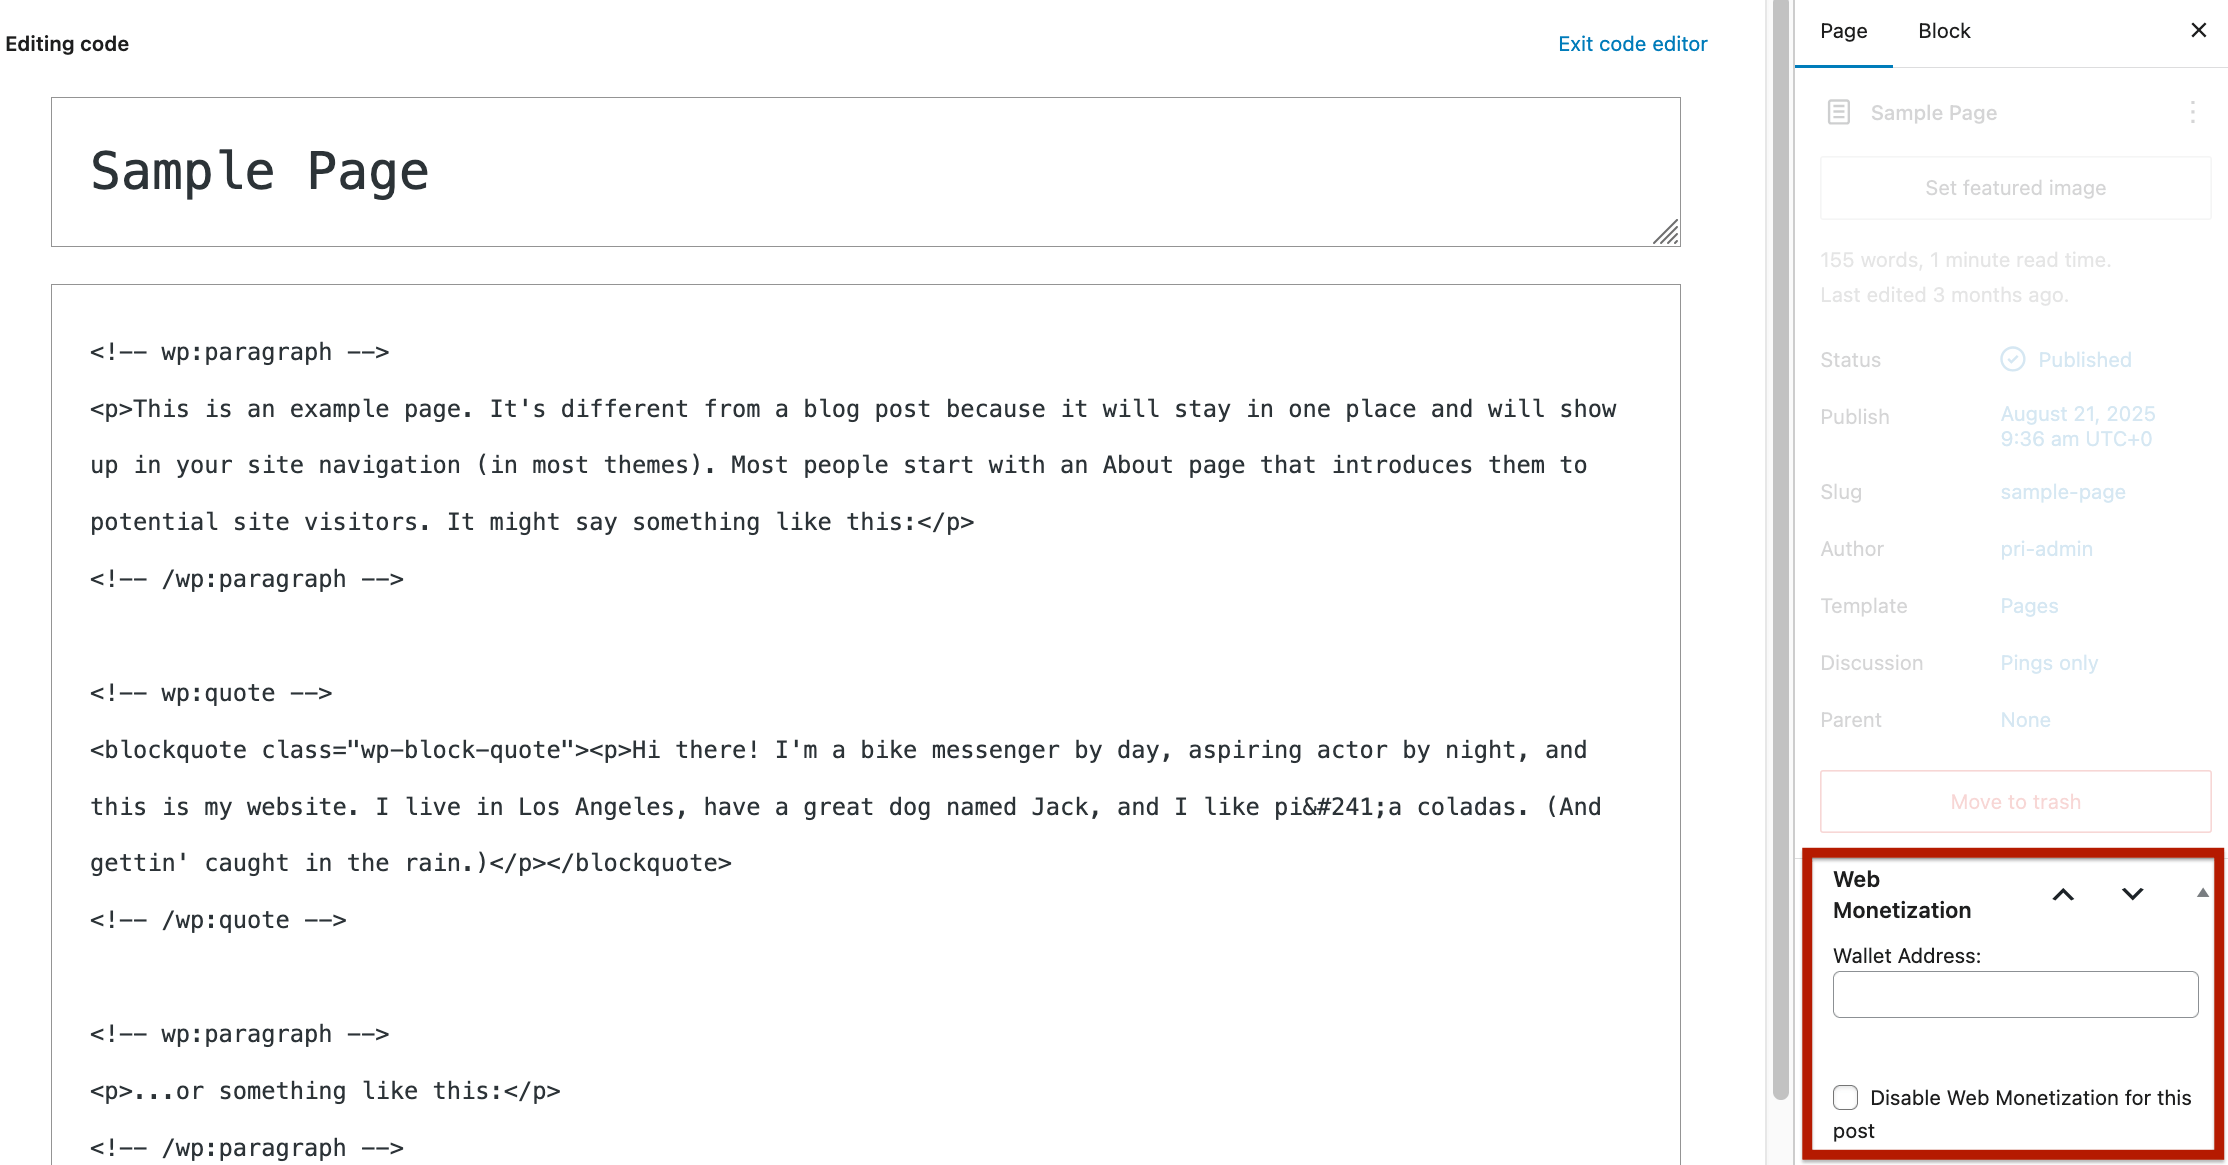Collapse the Web Monetization panel

pos(2202,893)
